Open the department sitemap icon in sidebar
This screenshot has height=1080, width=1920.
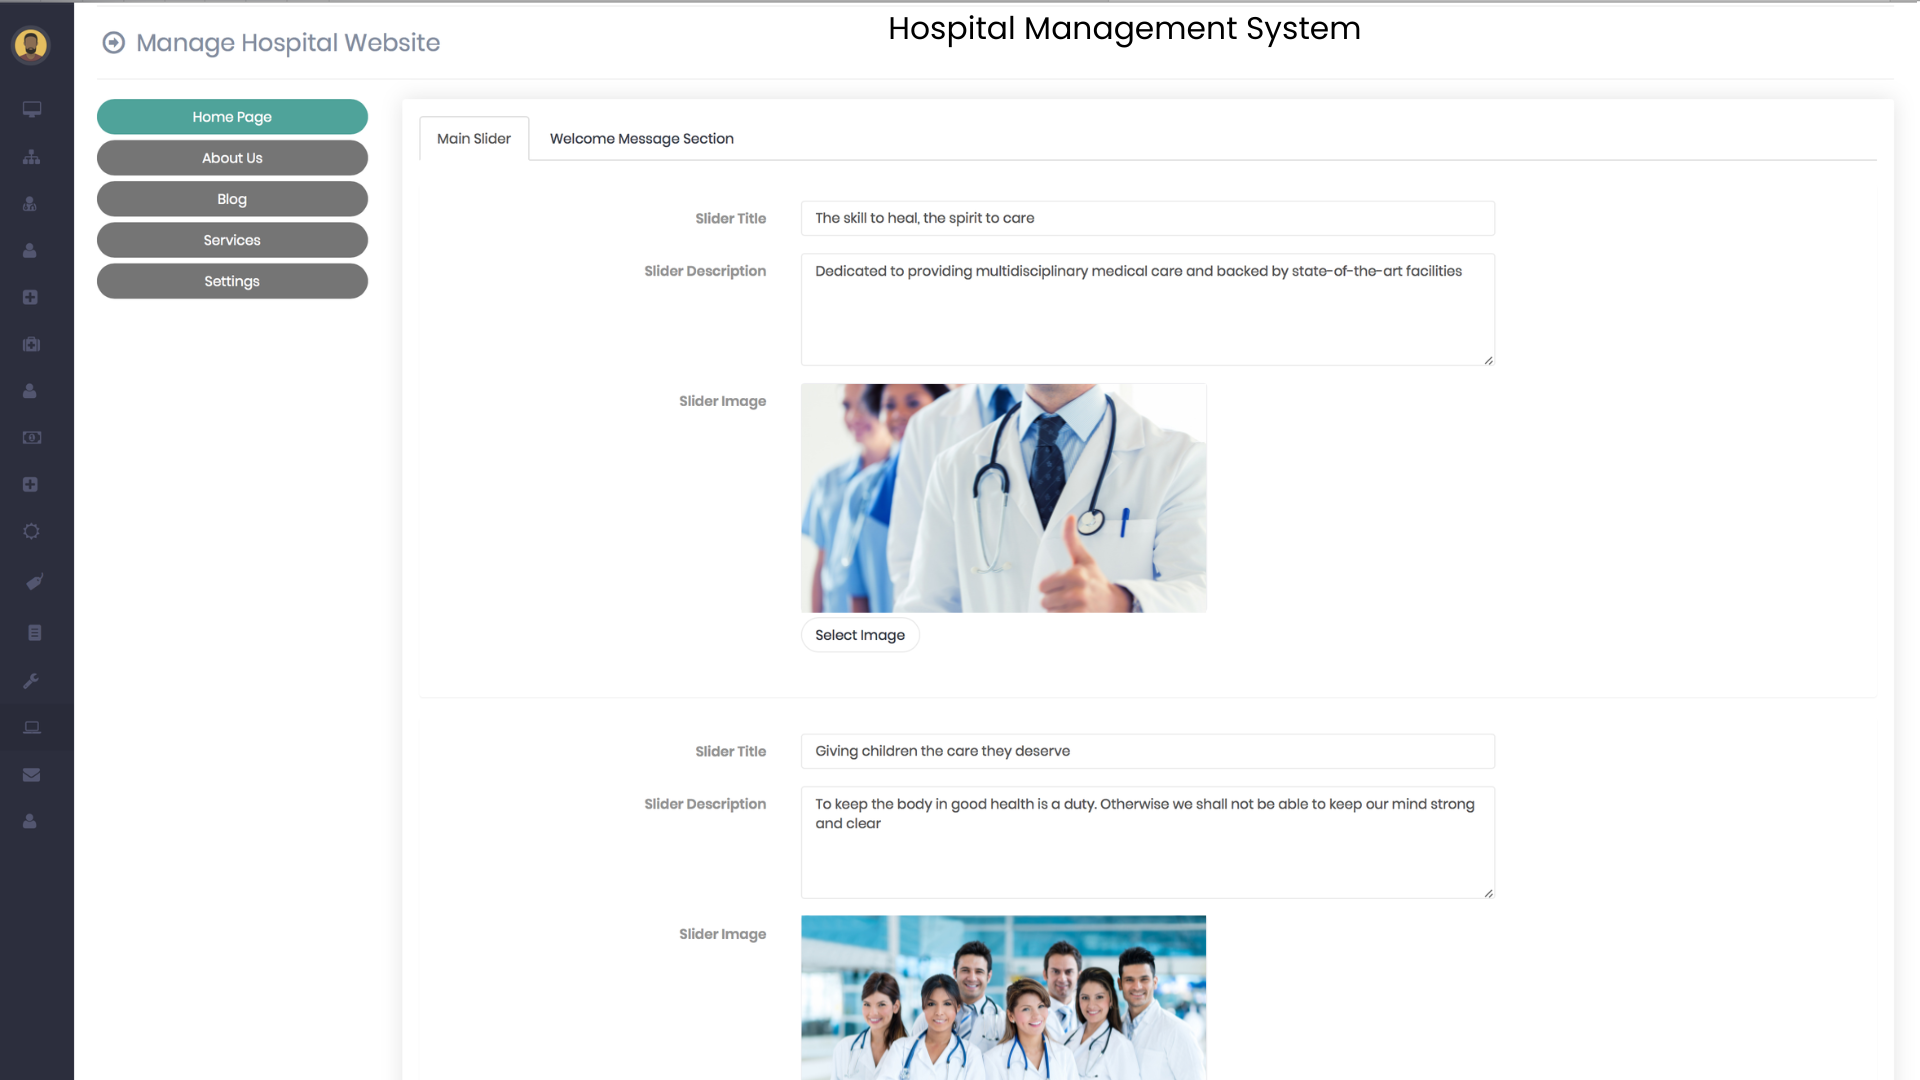click(32, 157)
